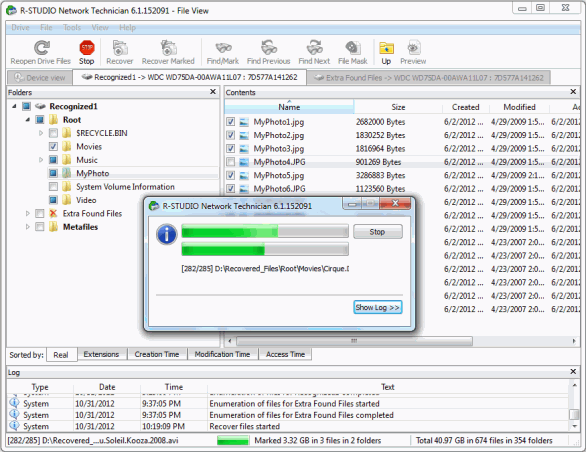This screenshot has width=586, height=452.
Task: Switch to the Device view tab
Action: click(40, 78)
